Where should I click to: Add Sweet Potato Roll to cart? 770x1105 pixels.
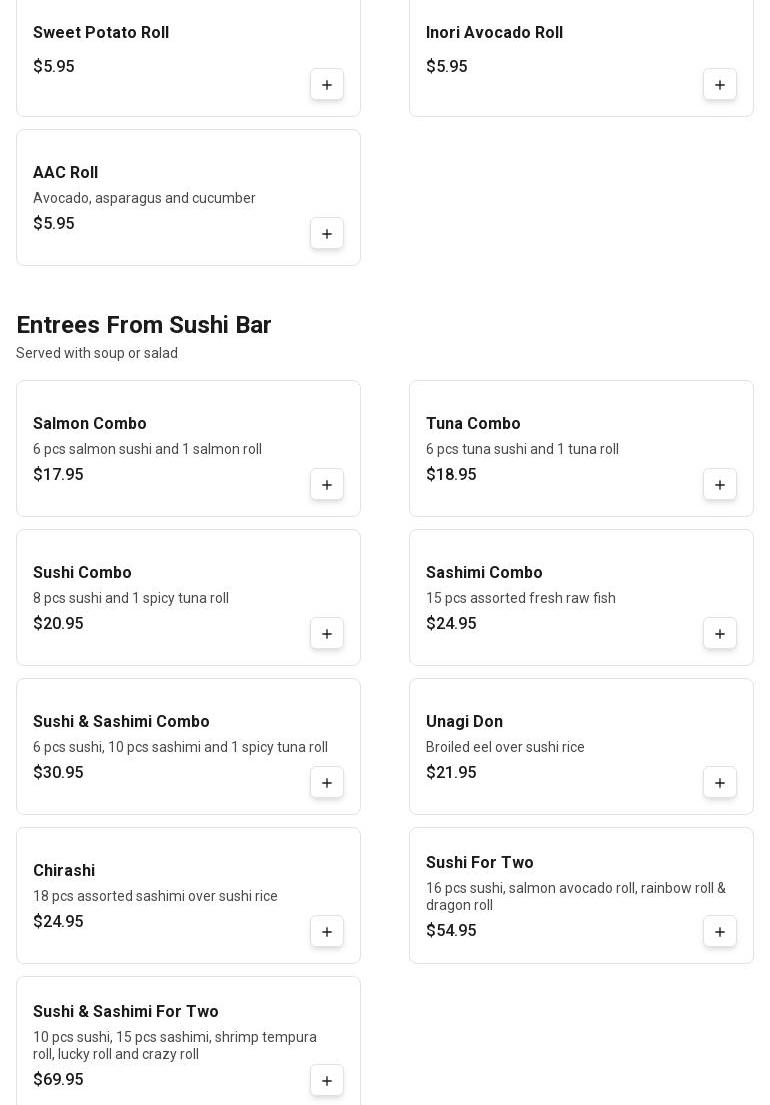click(x=327, y=85)
